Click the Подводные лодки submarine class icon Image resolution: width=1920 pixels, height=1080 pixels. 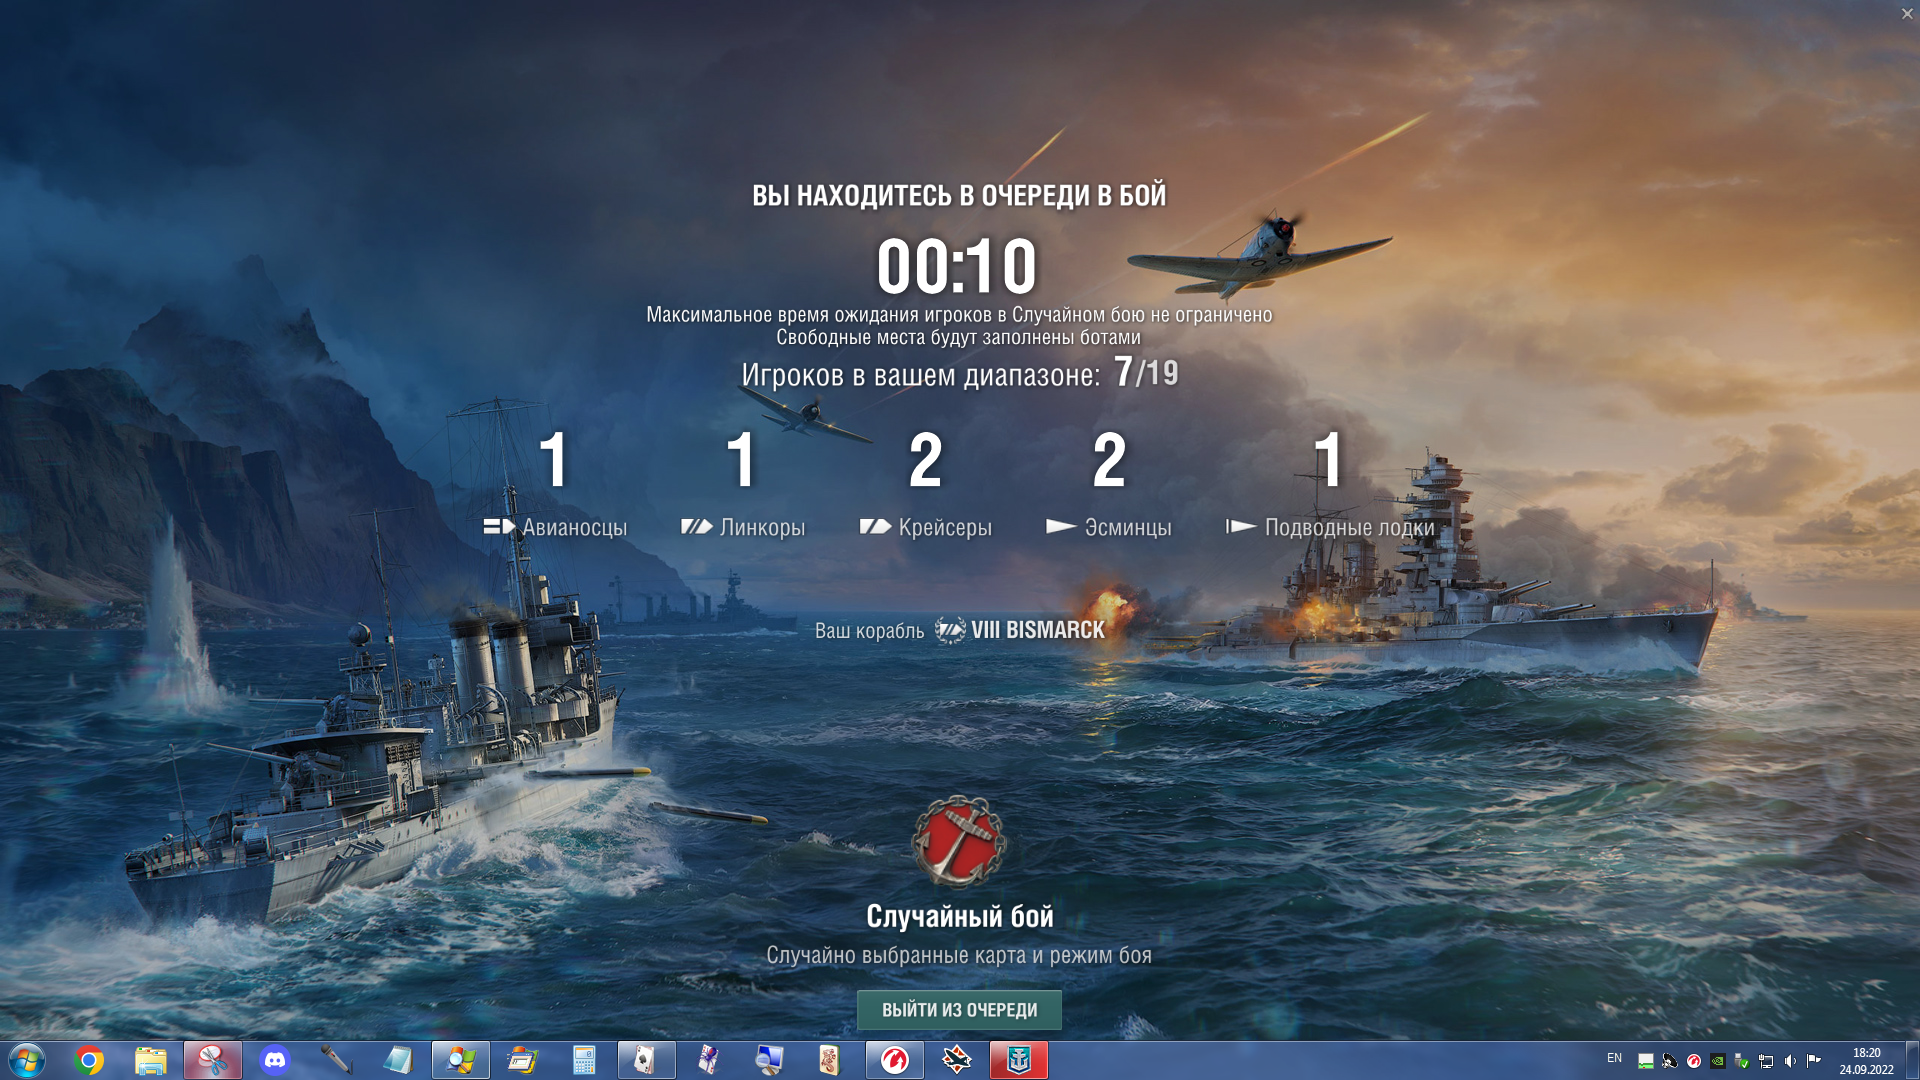1241,526
